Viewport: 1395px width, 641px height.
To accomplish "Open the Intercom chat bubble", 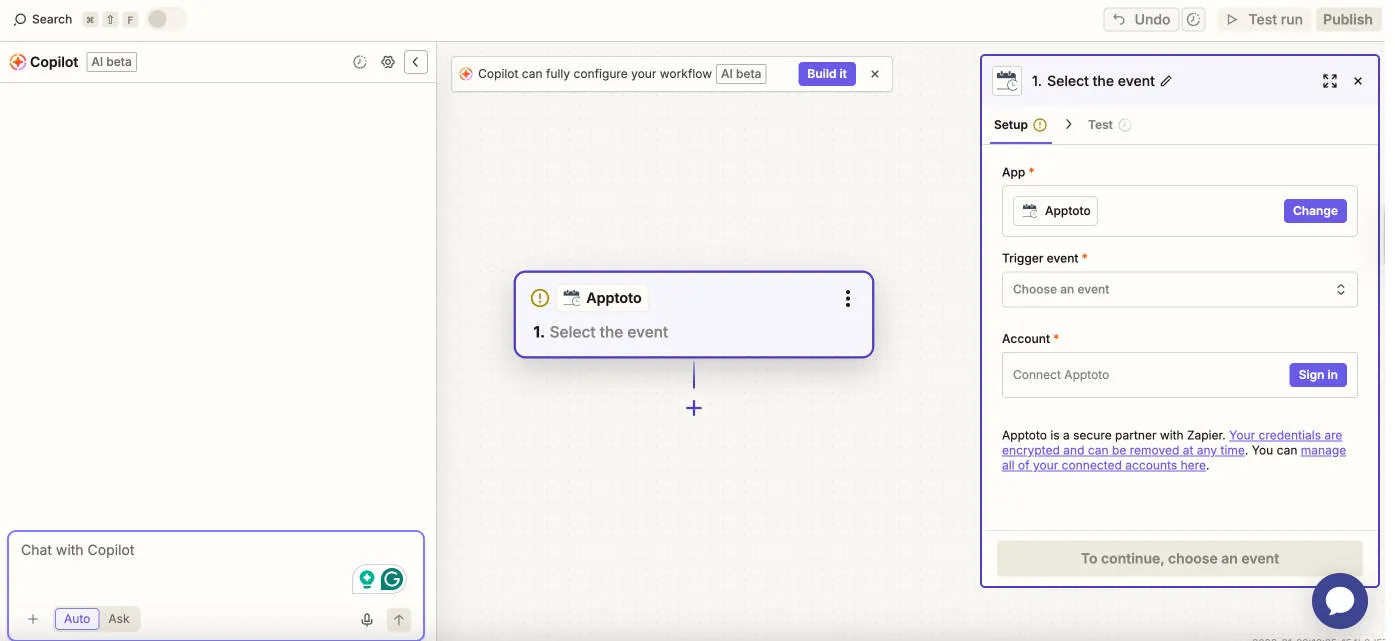I will (1339, 601).
